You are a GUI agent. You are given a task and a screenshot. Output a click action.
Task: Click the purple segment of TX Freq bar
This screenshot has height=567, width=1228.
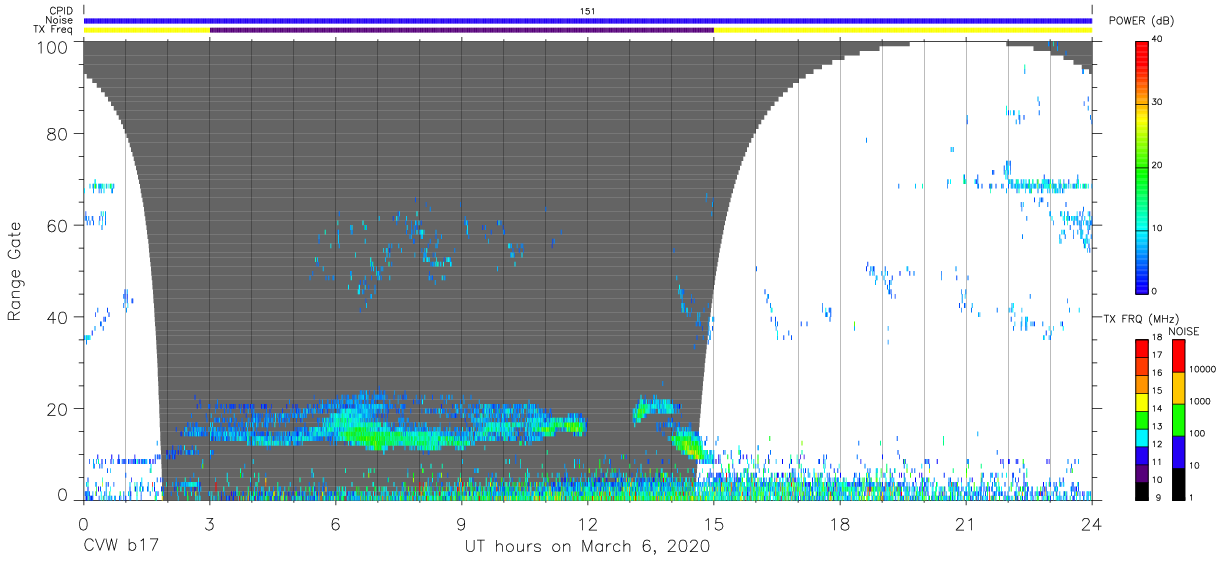(462, 30)
